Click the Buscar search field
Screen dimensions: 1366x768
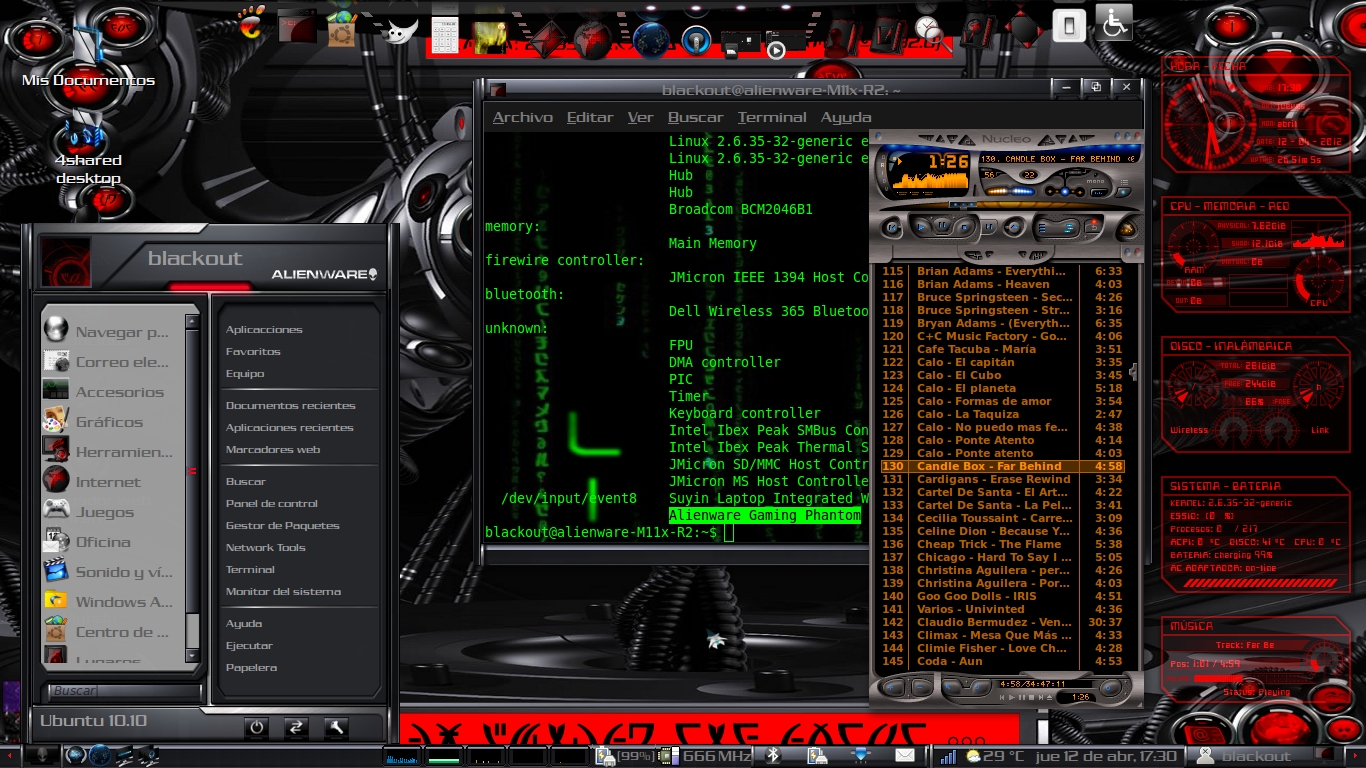[x=124, y=691]
